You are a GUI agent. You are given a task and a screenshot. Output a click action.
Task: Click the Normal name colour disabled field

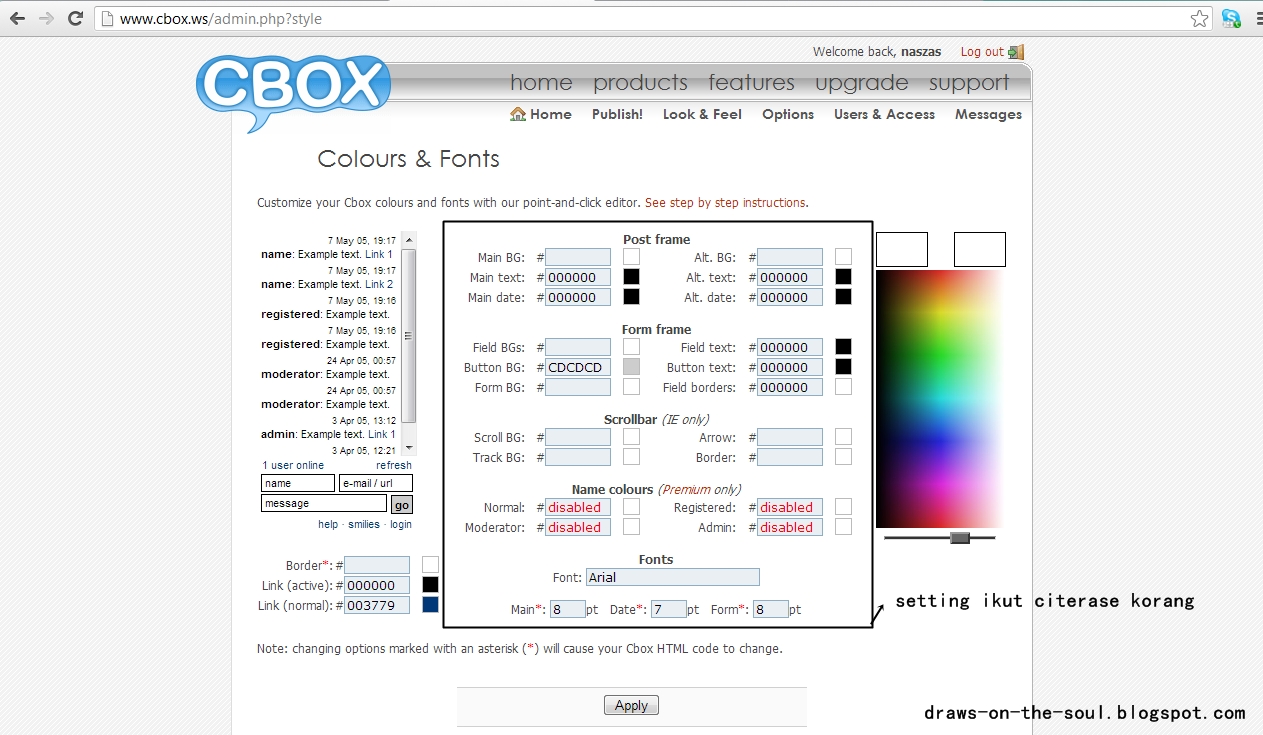[578, 507]
